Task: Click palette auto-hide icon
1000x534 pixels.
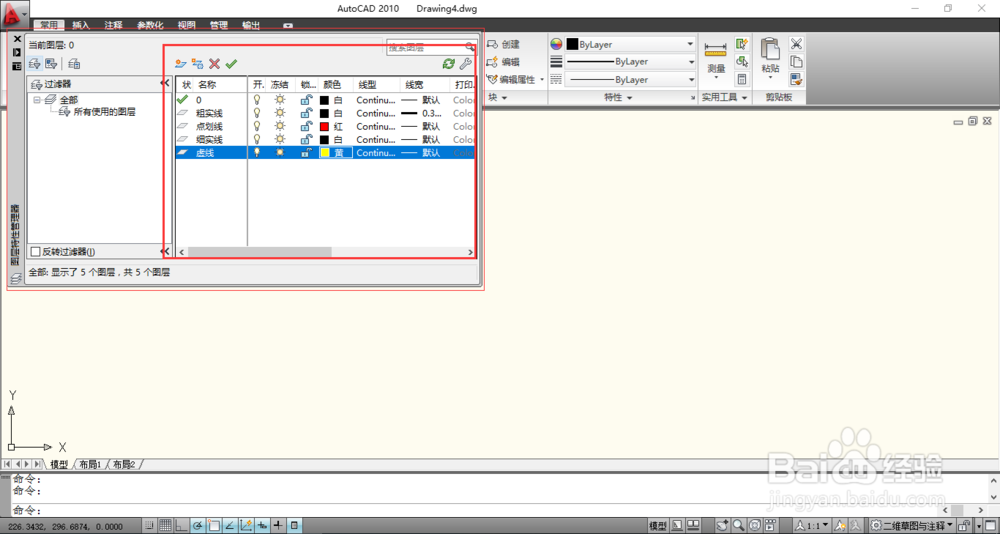Action: [x=17, y=52]
